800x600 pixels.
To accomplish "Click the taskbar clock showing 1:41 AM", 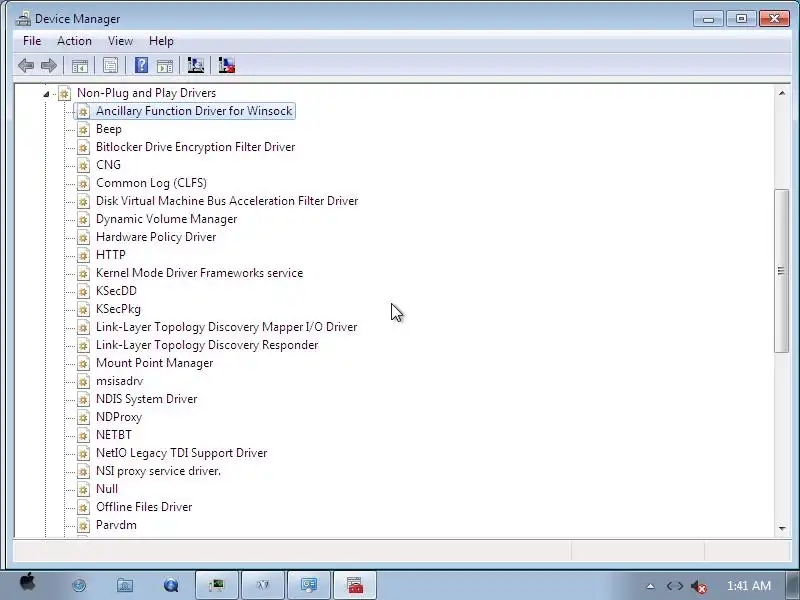I will click(748, 586).
